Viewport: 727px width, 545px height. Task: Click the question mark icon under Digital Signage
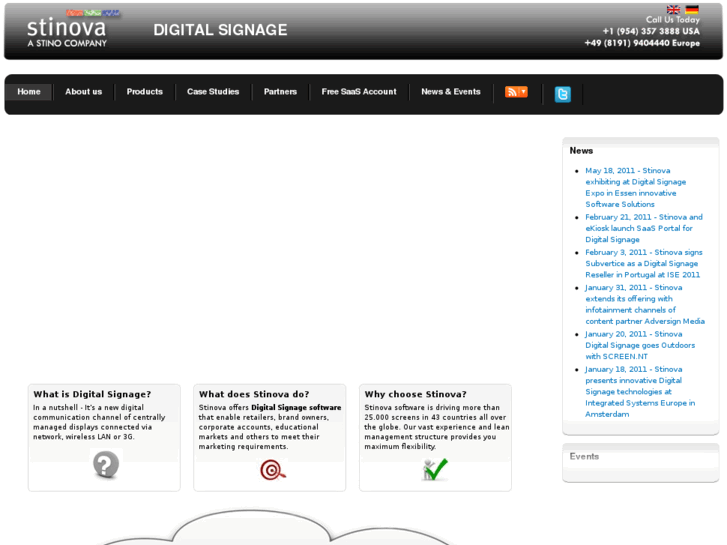pyautogui.click(x=106, y=464)
